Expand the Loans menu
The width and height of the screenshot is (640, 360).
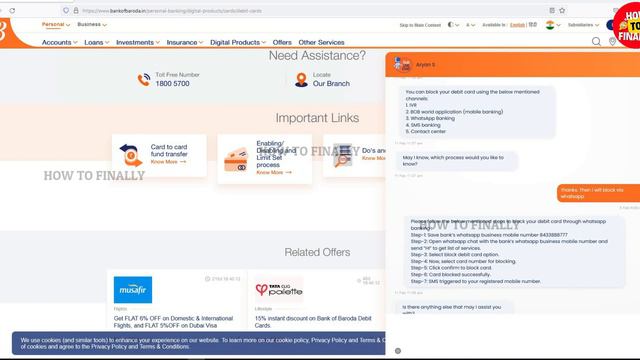[x=96, y=42]
